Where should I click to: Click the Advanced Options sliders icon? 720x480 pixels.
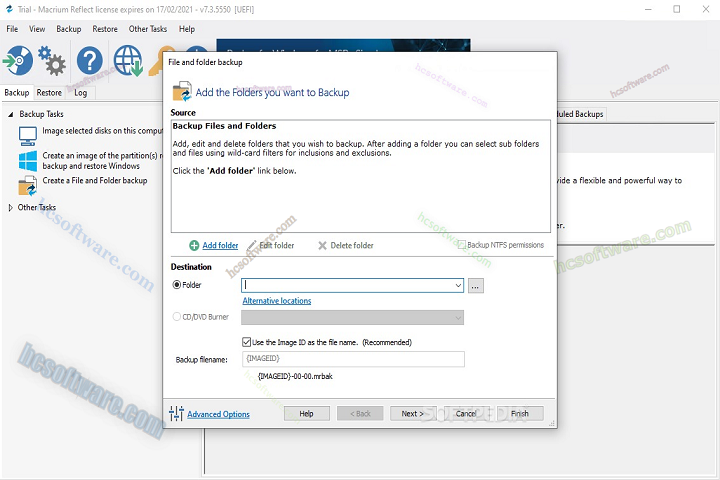point(176,413)
